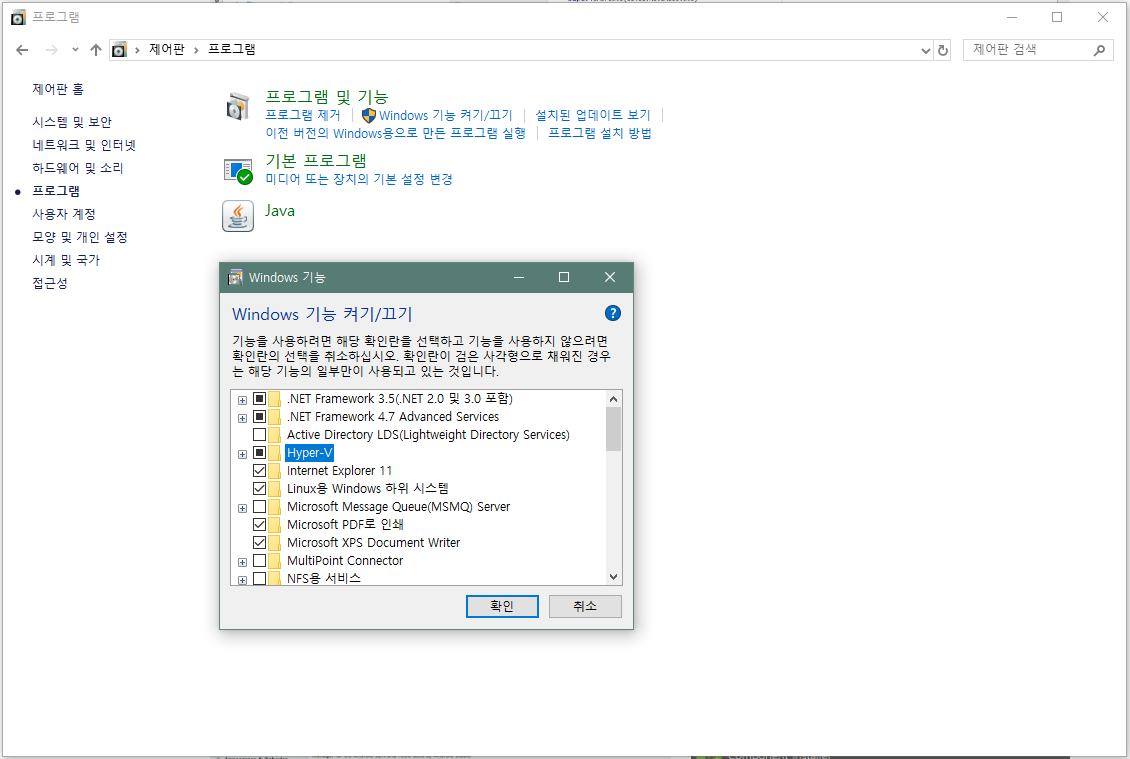Minimize the Windows 기능 dialog
Image resolution: width=1130 pixels, height=759 pixels.
coord(519,278)
